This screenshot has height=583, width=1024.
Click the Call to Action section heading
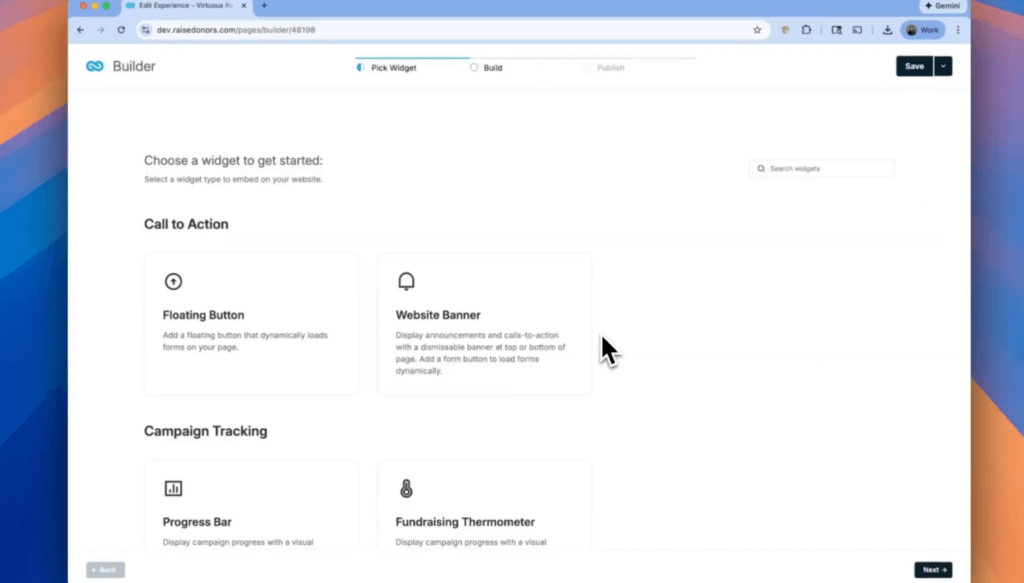point(186,224)
